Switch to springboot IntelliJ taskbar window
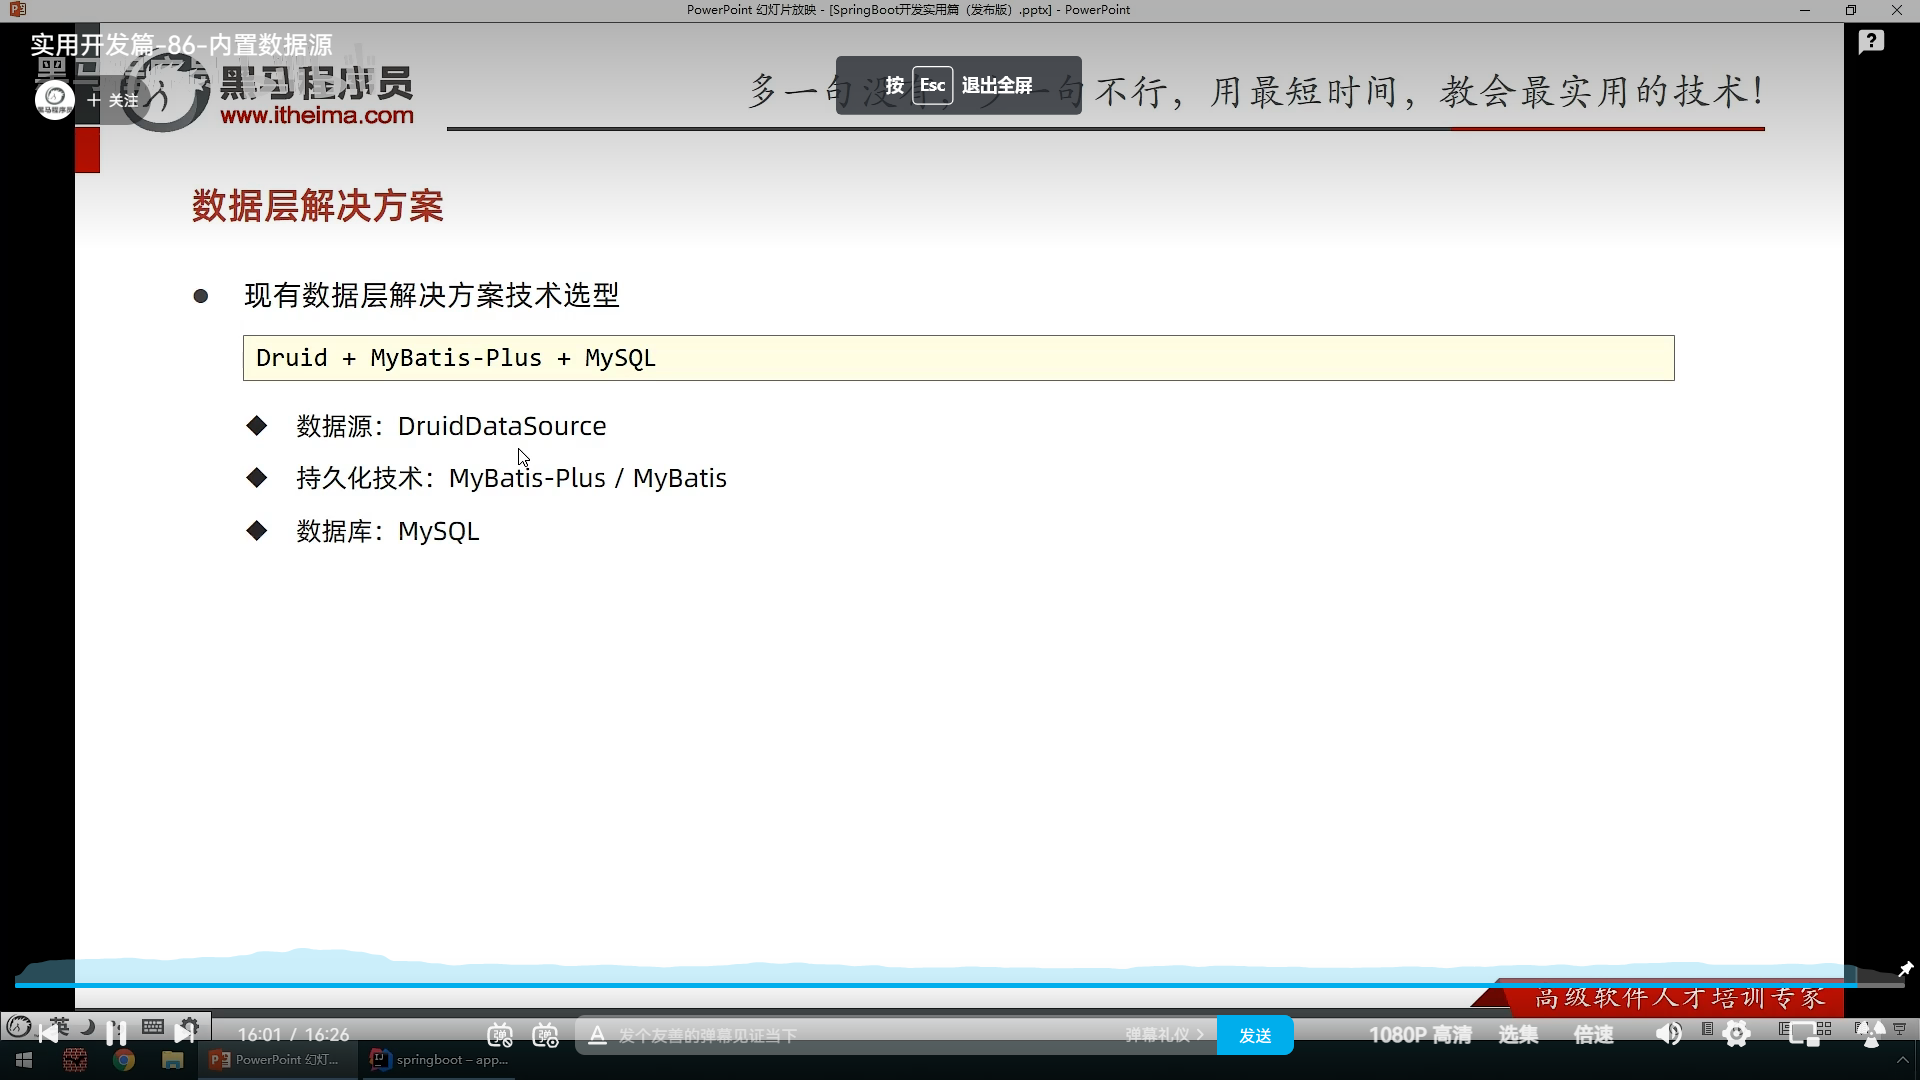This screenshot has width=1920, height=1080. [x=440, y=1060]
